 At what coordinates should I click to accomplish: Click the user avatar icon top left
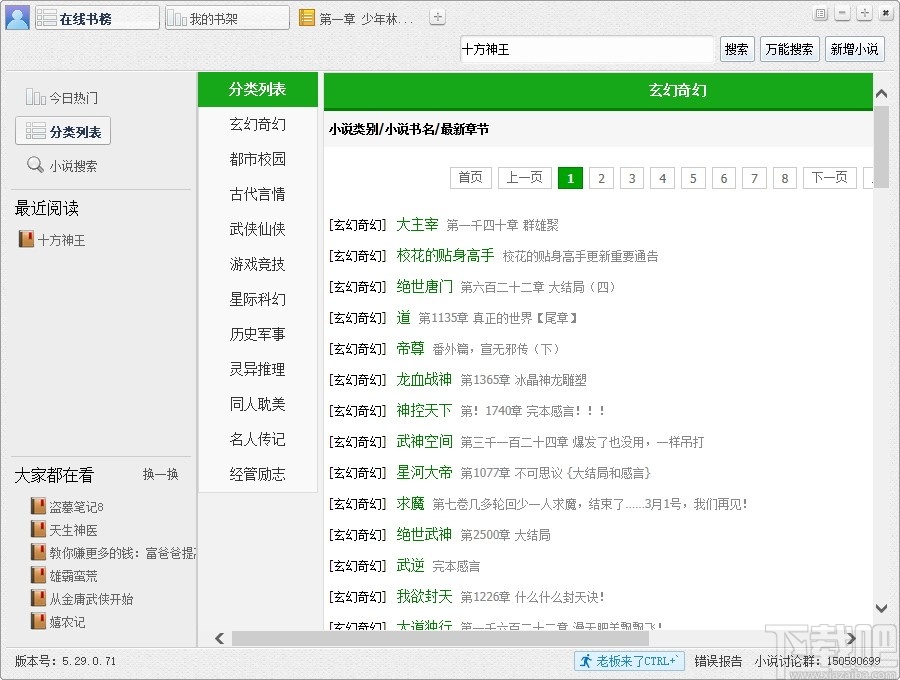pos(17,17)
